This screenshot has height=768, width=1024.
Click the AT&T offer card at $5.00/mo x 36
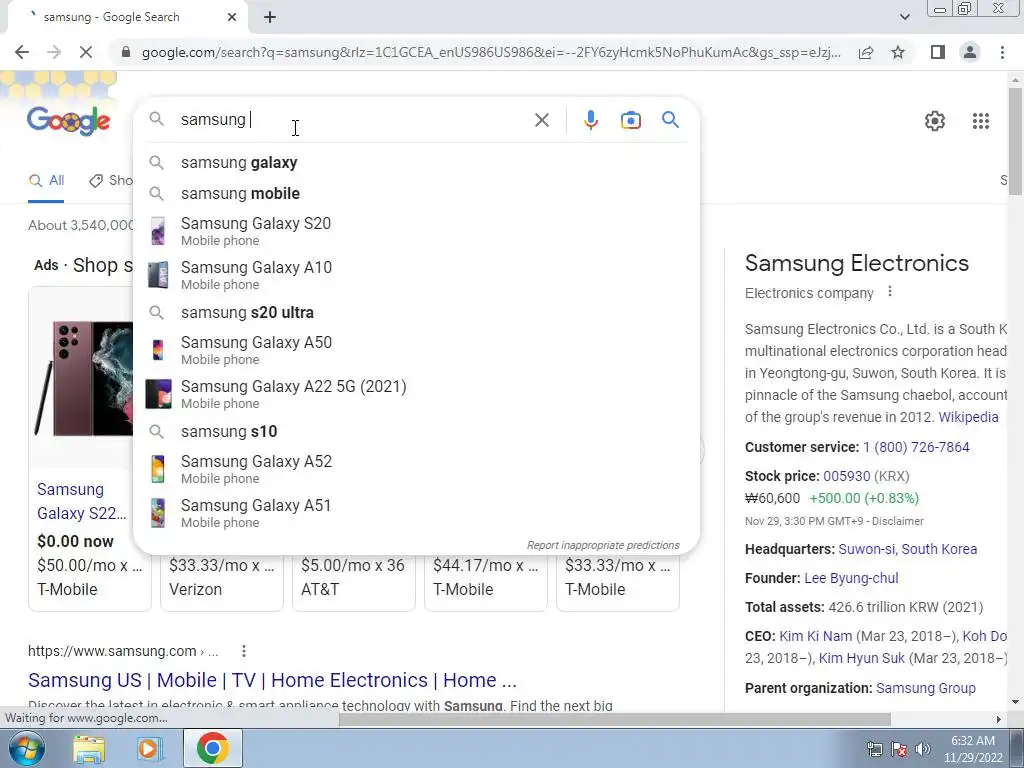click(353, 583)
